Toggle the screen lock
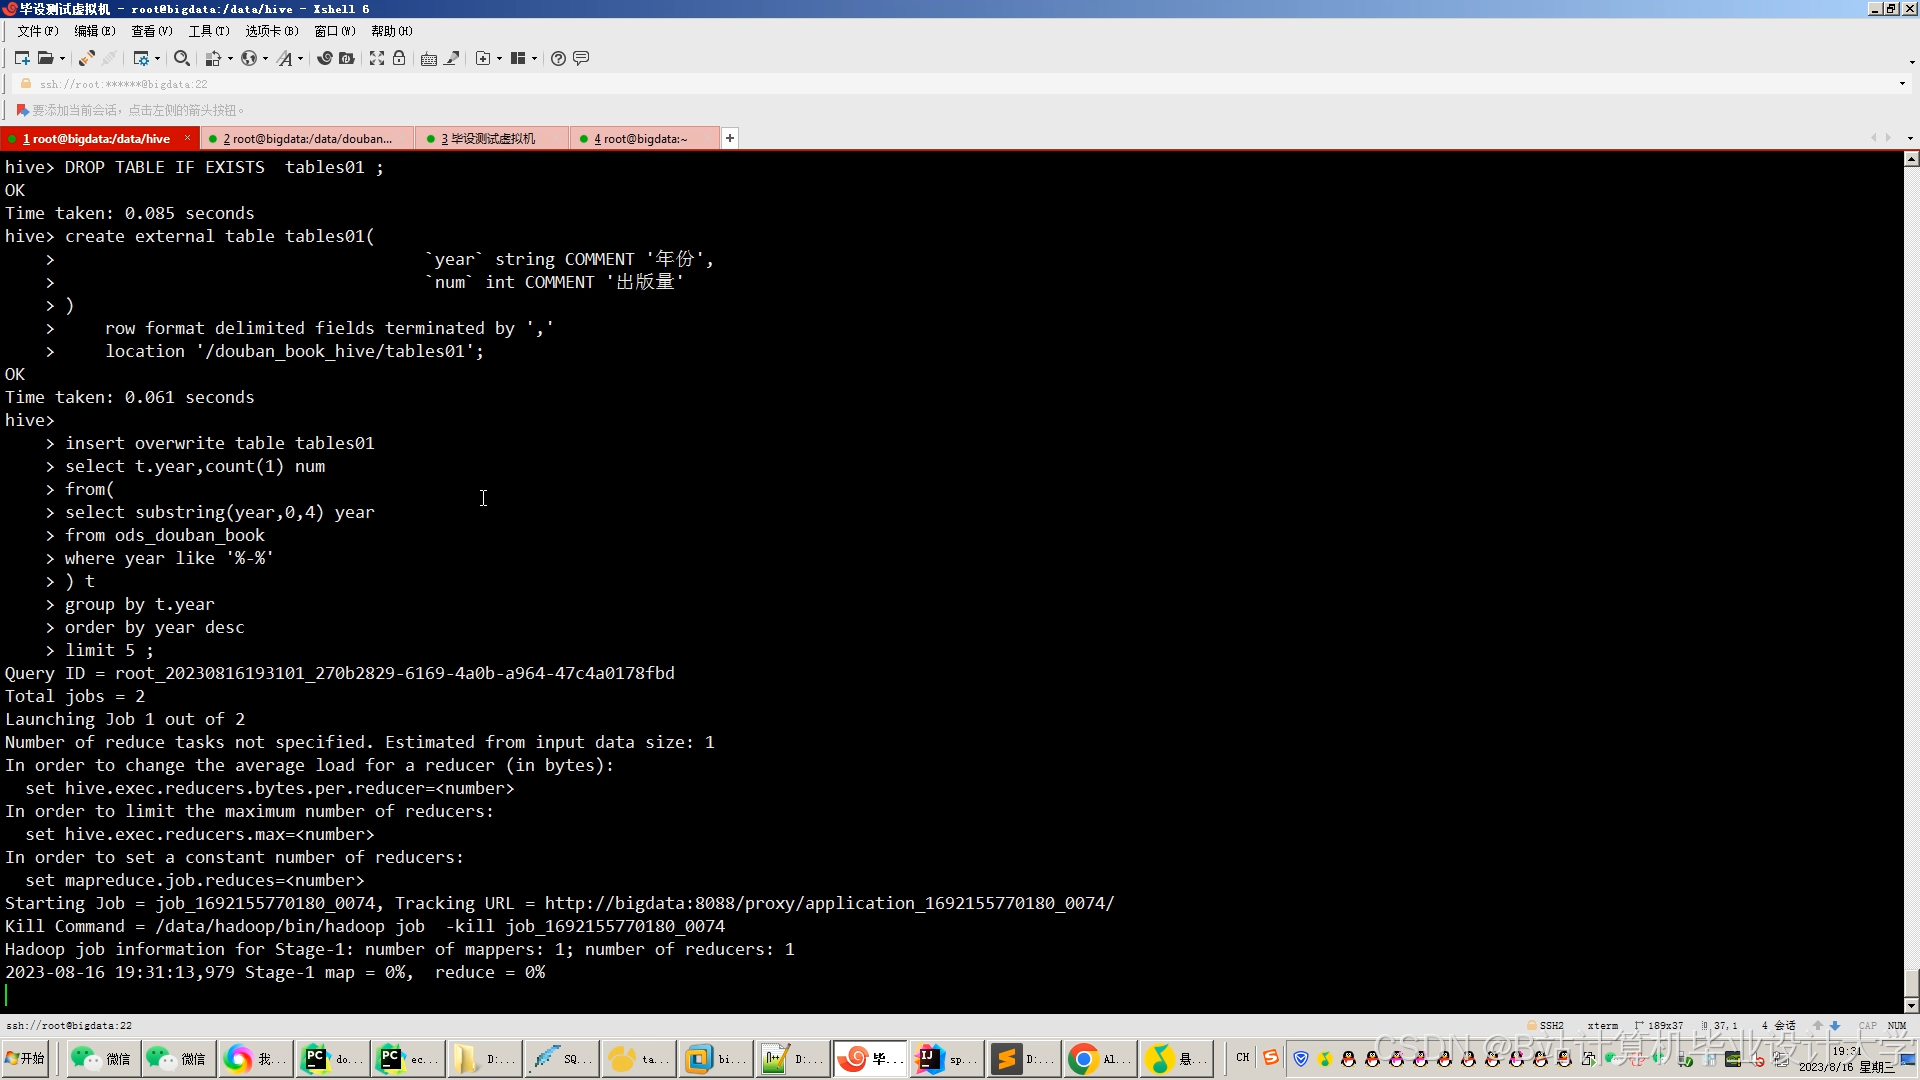 point(400,59)
